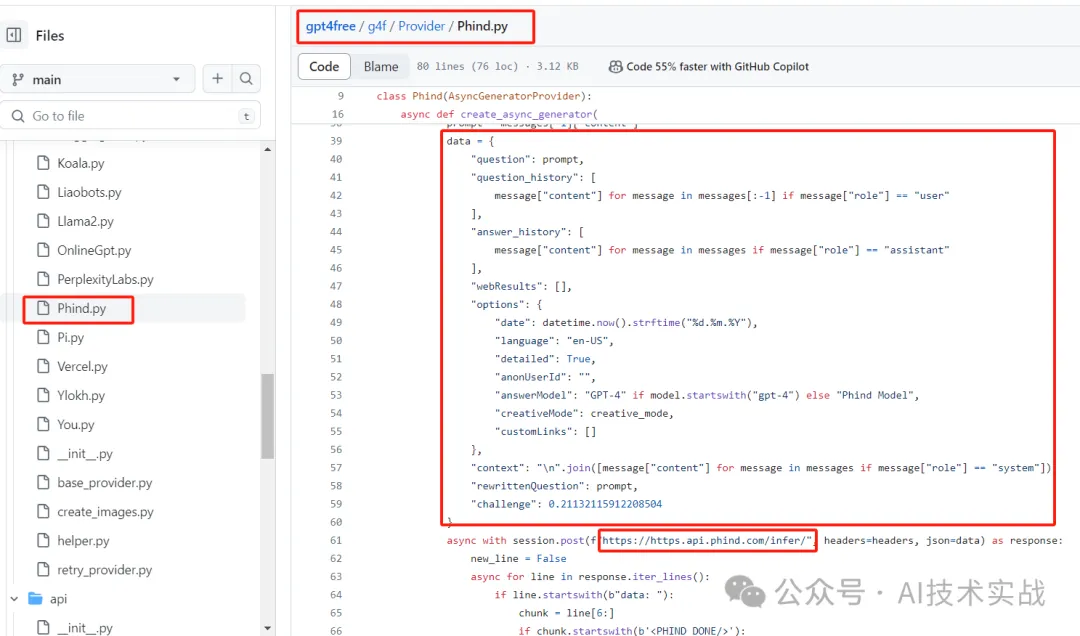Click the file icon beside Vercel.py

tap(43, 366)
